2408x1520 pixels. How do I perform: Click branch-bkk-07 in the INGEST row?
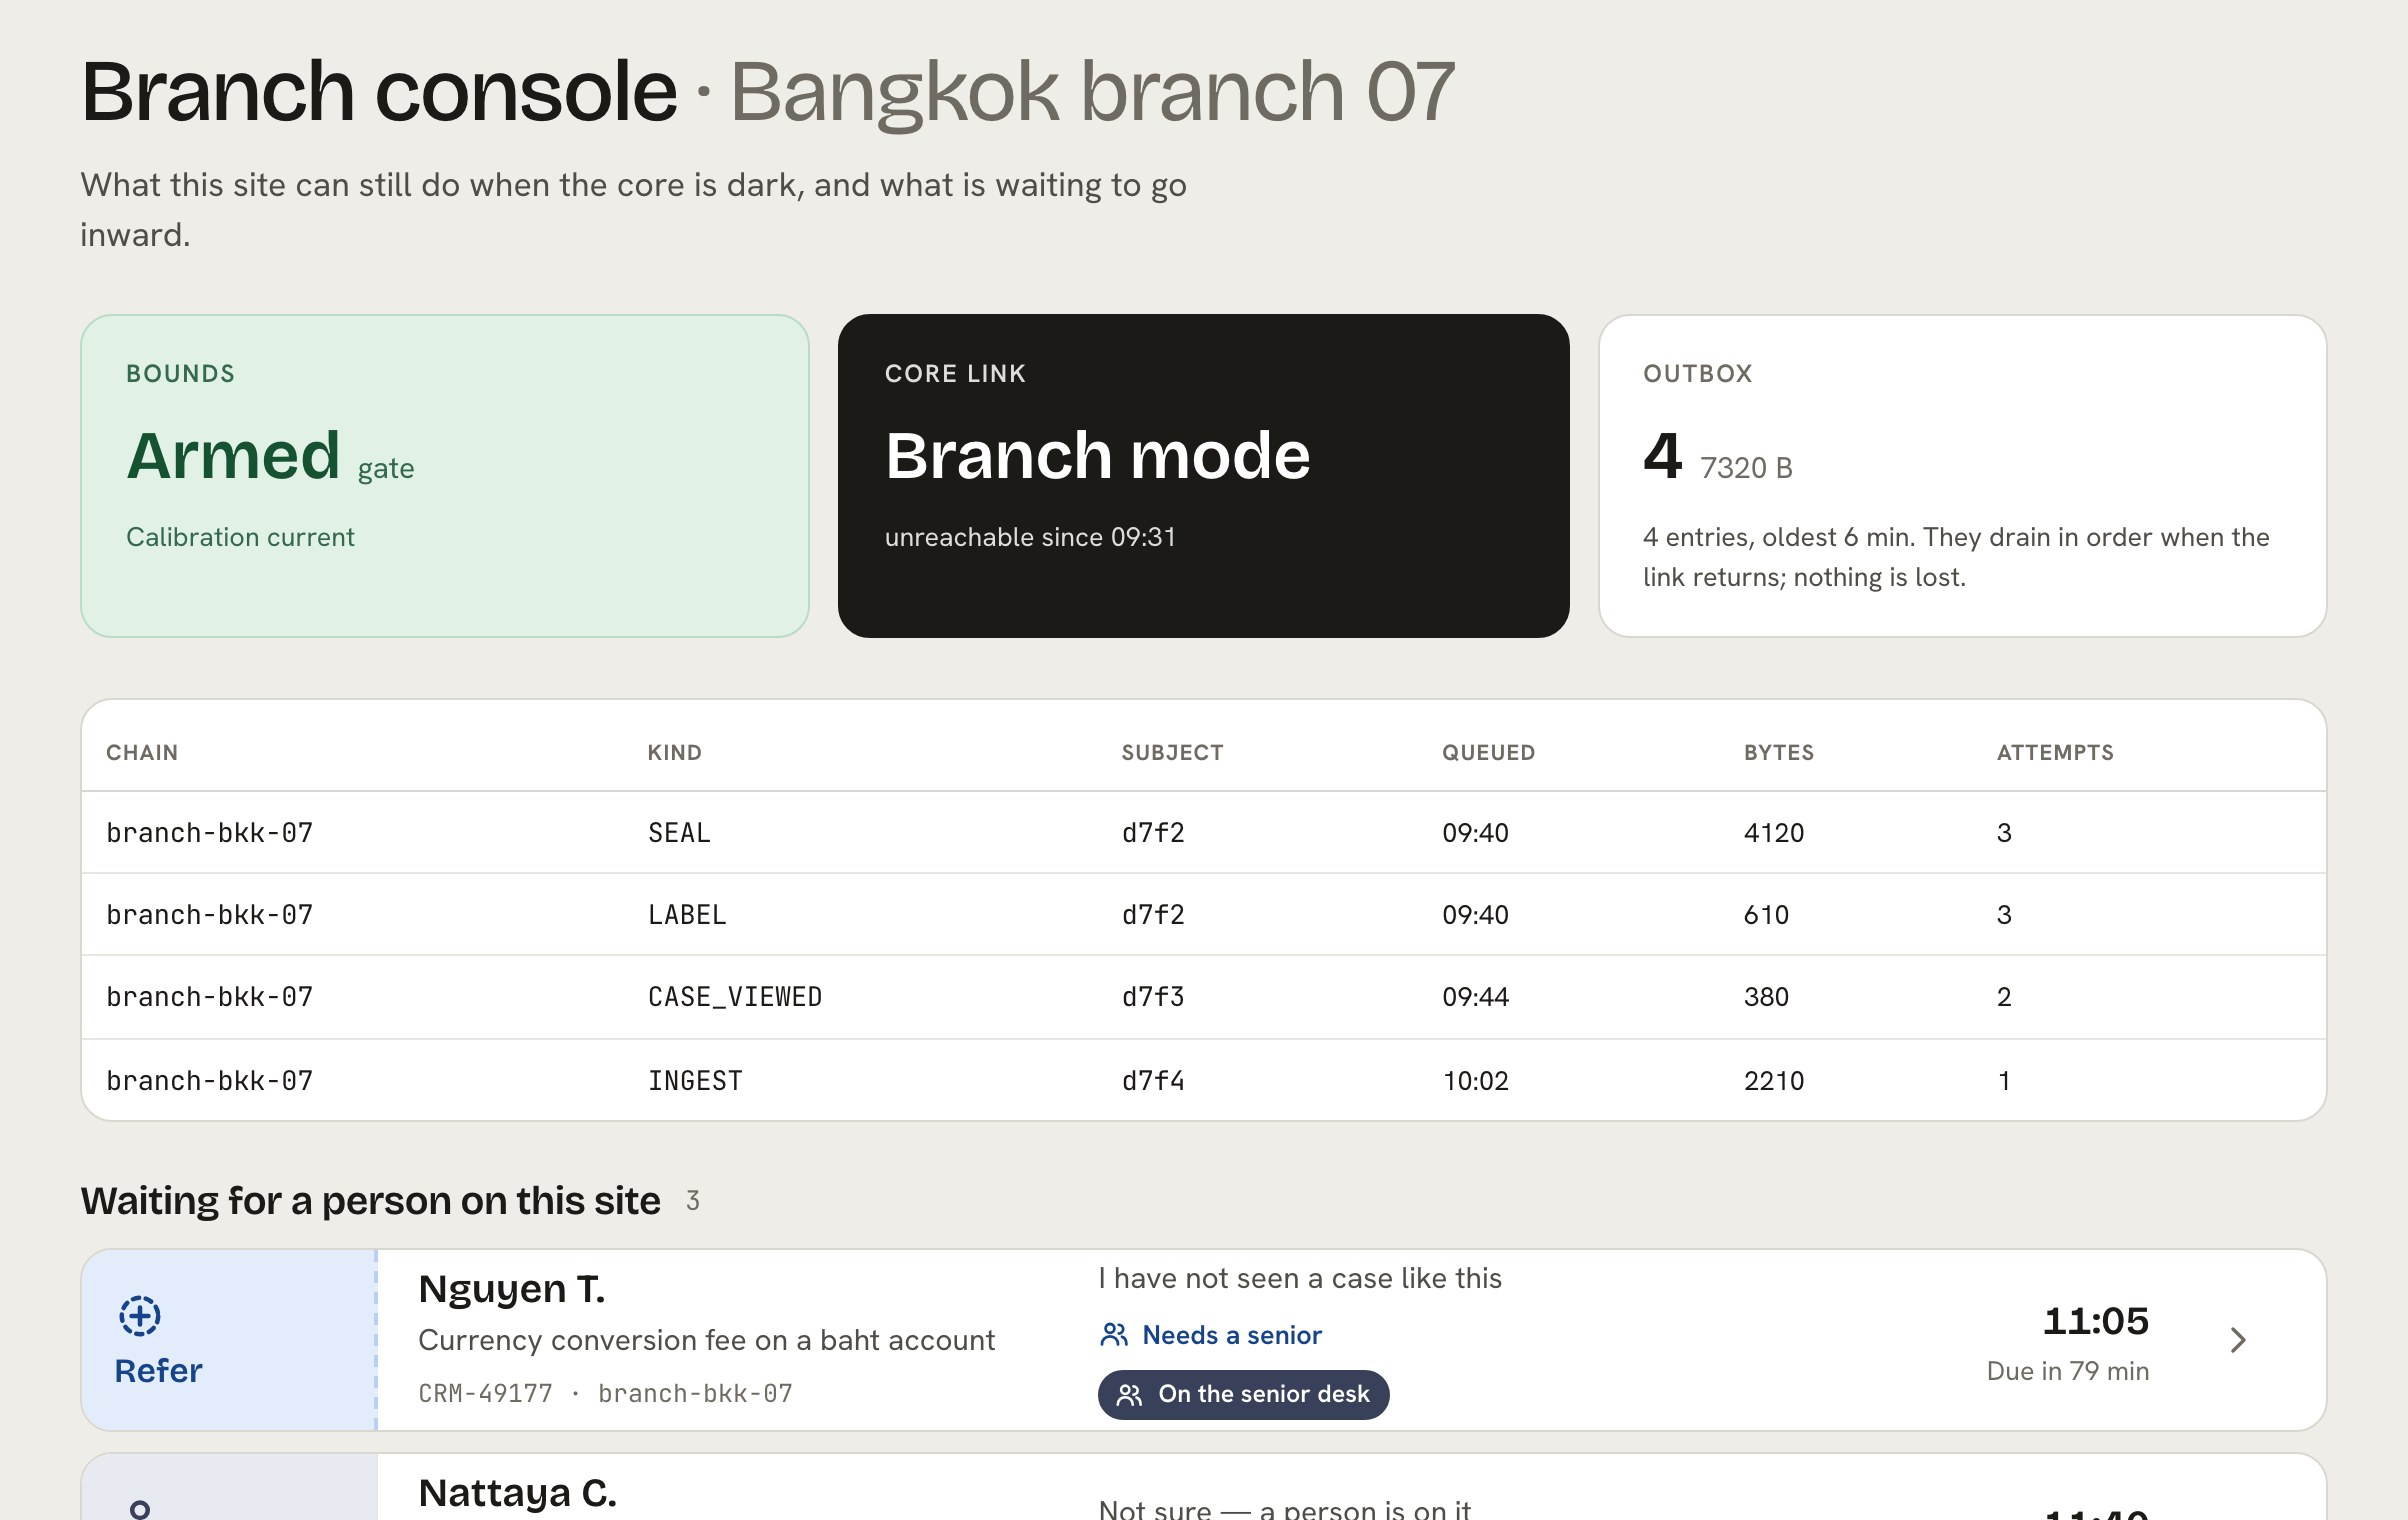tap(209, 1080)
